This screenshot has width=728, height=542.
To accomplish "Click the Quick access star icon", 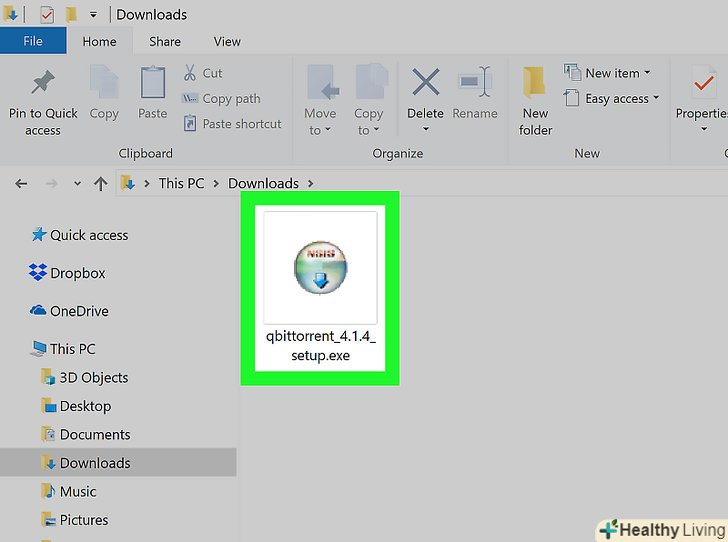I will point(39,235).
